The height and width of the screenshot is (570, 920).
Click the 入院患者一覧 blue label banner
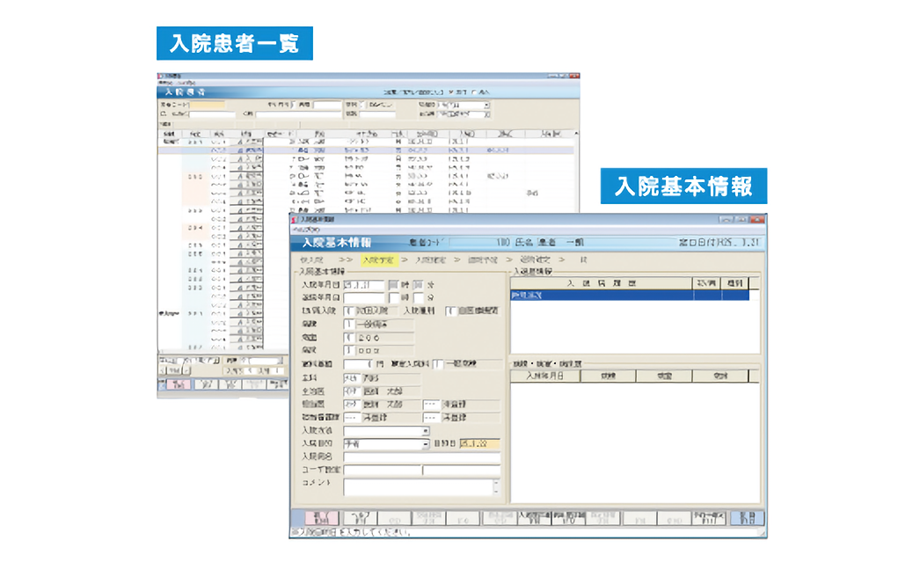tap(234, 43)
